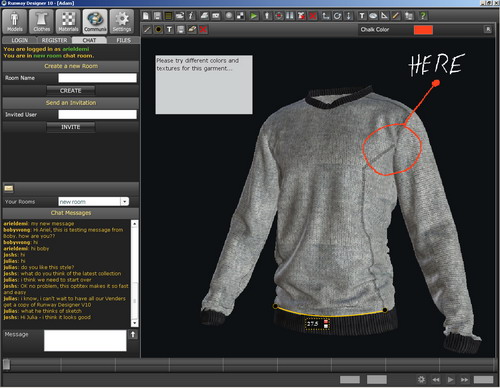Click the info 'i' toolbar icon
Viewport: 500px width, 388px height.
pyautogui.click(x=191, y=16)
